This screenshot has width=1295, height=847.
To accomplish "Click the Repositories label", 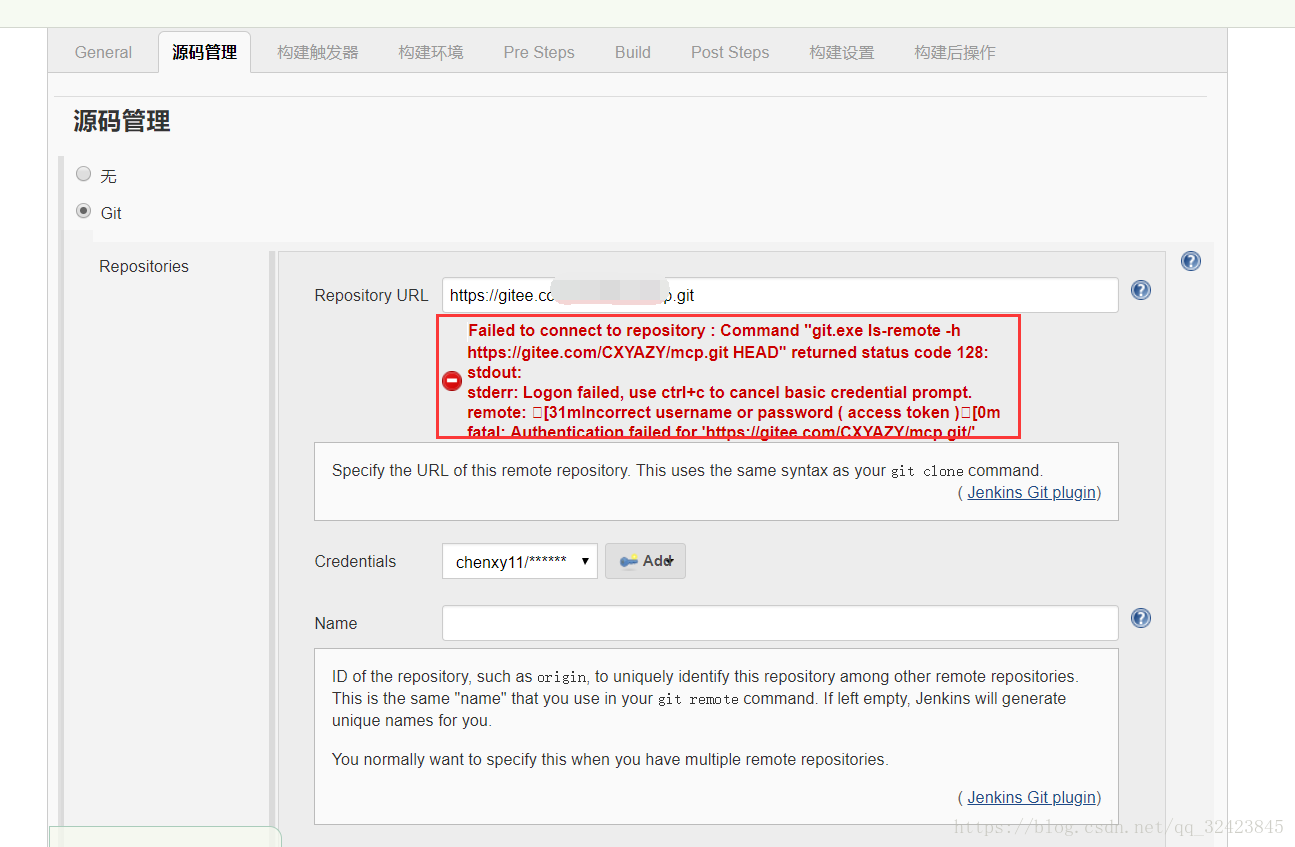I will (x=144, y=266).
